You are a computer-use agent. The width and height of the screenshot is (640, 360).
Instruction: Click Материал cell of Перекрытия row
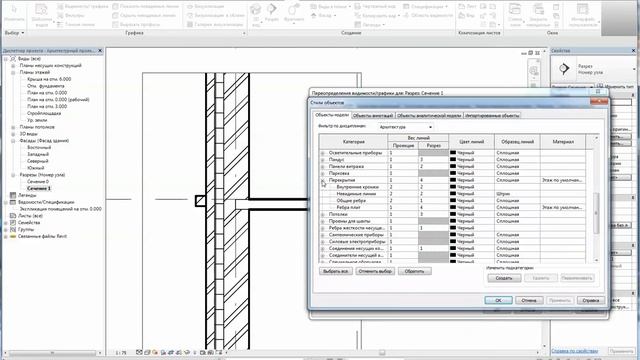[562, 180]
